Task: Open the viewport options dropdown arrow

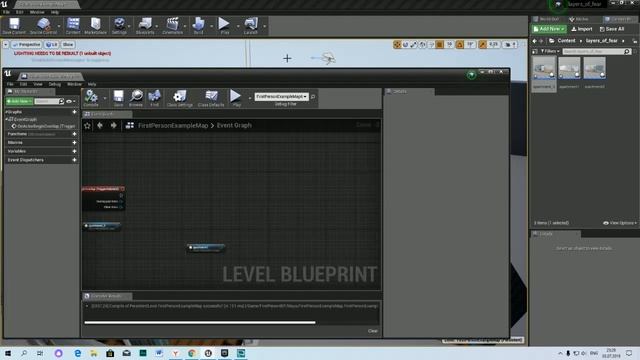Action: (x=6, y=44)
